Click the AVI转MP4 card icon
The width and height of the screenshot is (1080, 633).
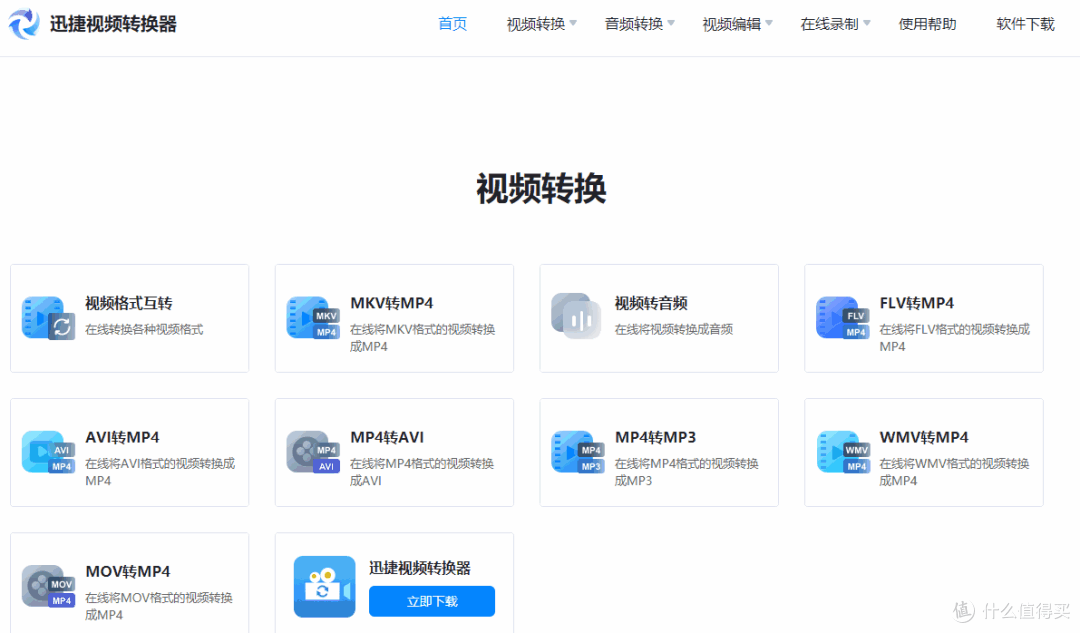(x=48, y=452)
